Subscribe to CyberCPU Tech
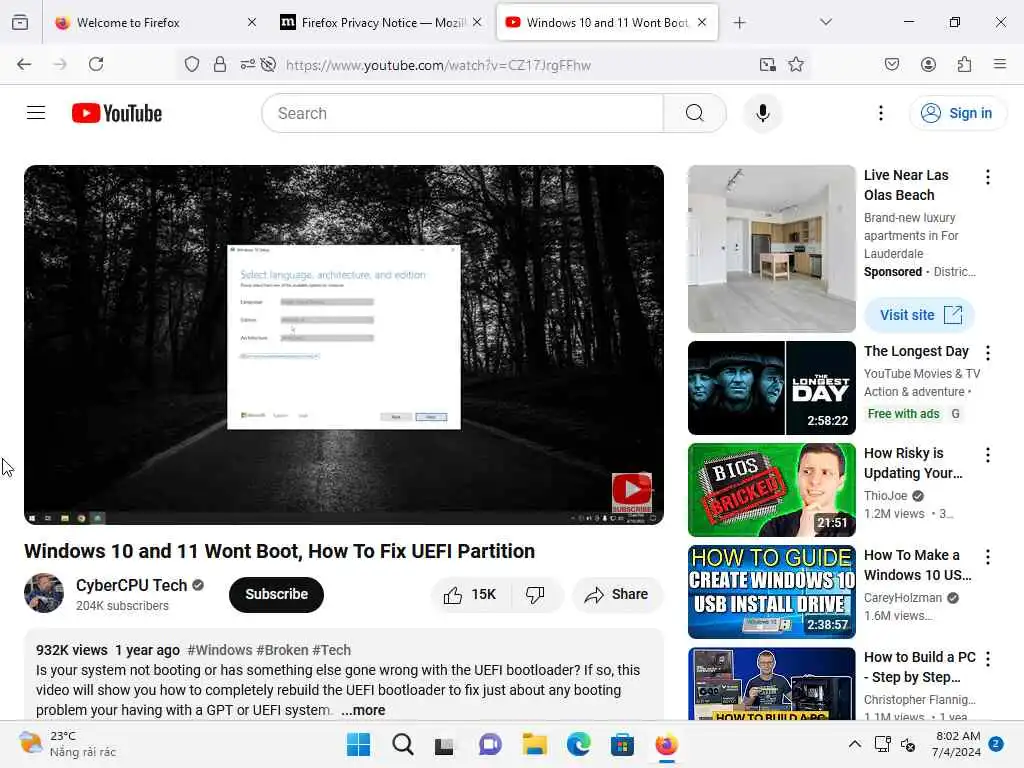Screen dimensions: 1024x768 click(x=276, y=594)
